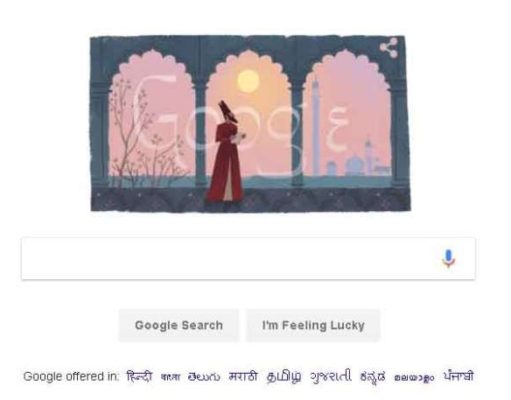The image size is (511, 400).
Task: Switch Google to the Bengali language link
Action: coord(170,377)
